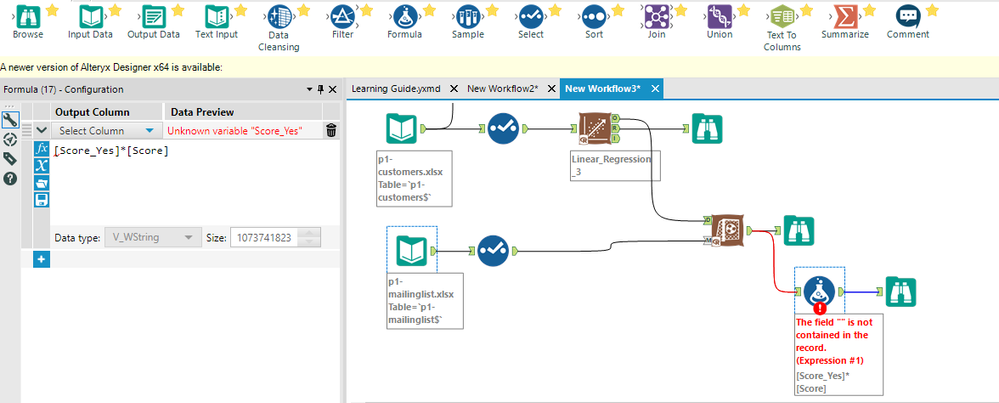This screenshot has height=403, width=999.
Task: Switch to Learning Guide.yxmd tab
Action: (396, 88)
